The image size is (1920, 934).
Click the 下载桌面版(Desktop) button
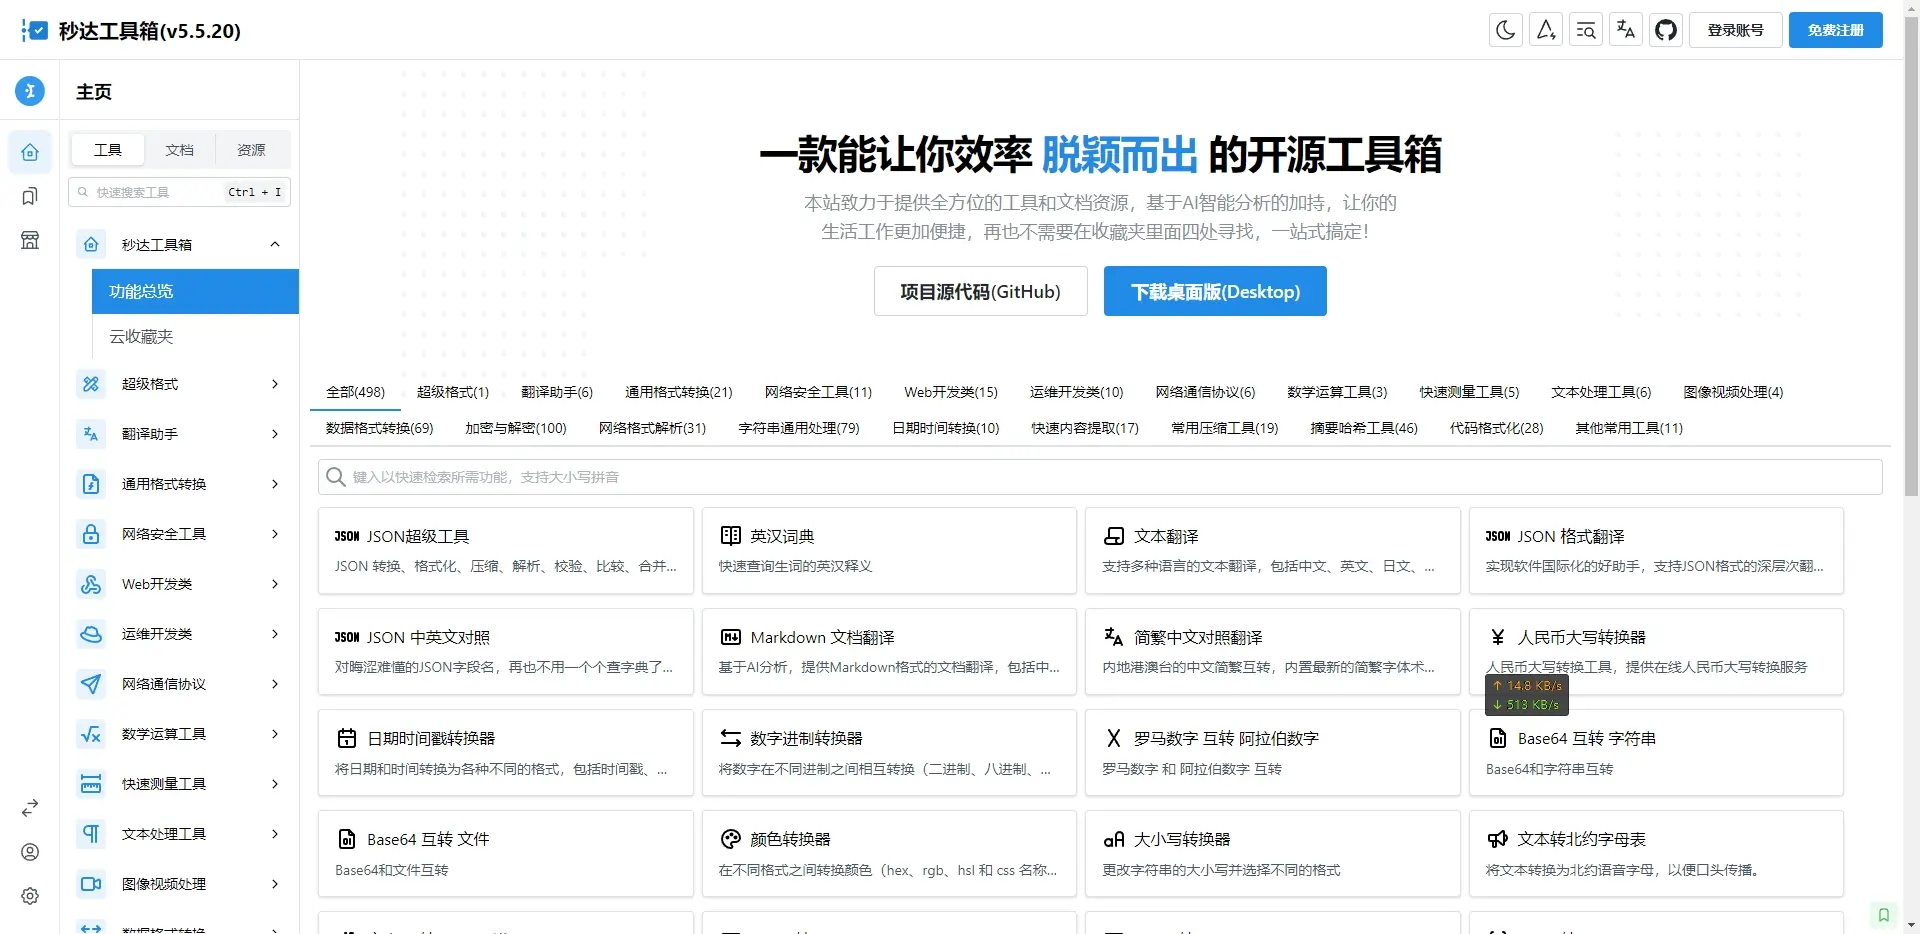coord(1215,291)
